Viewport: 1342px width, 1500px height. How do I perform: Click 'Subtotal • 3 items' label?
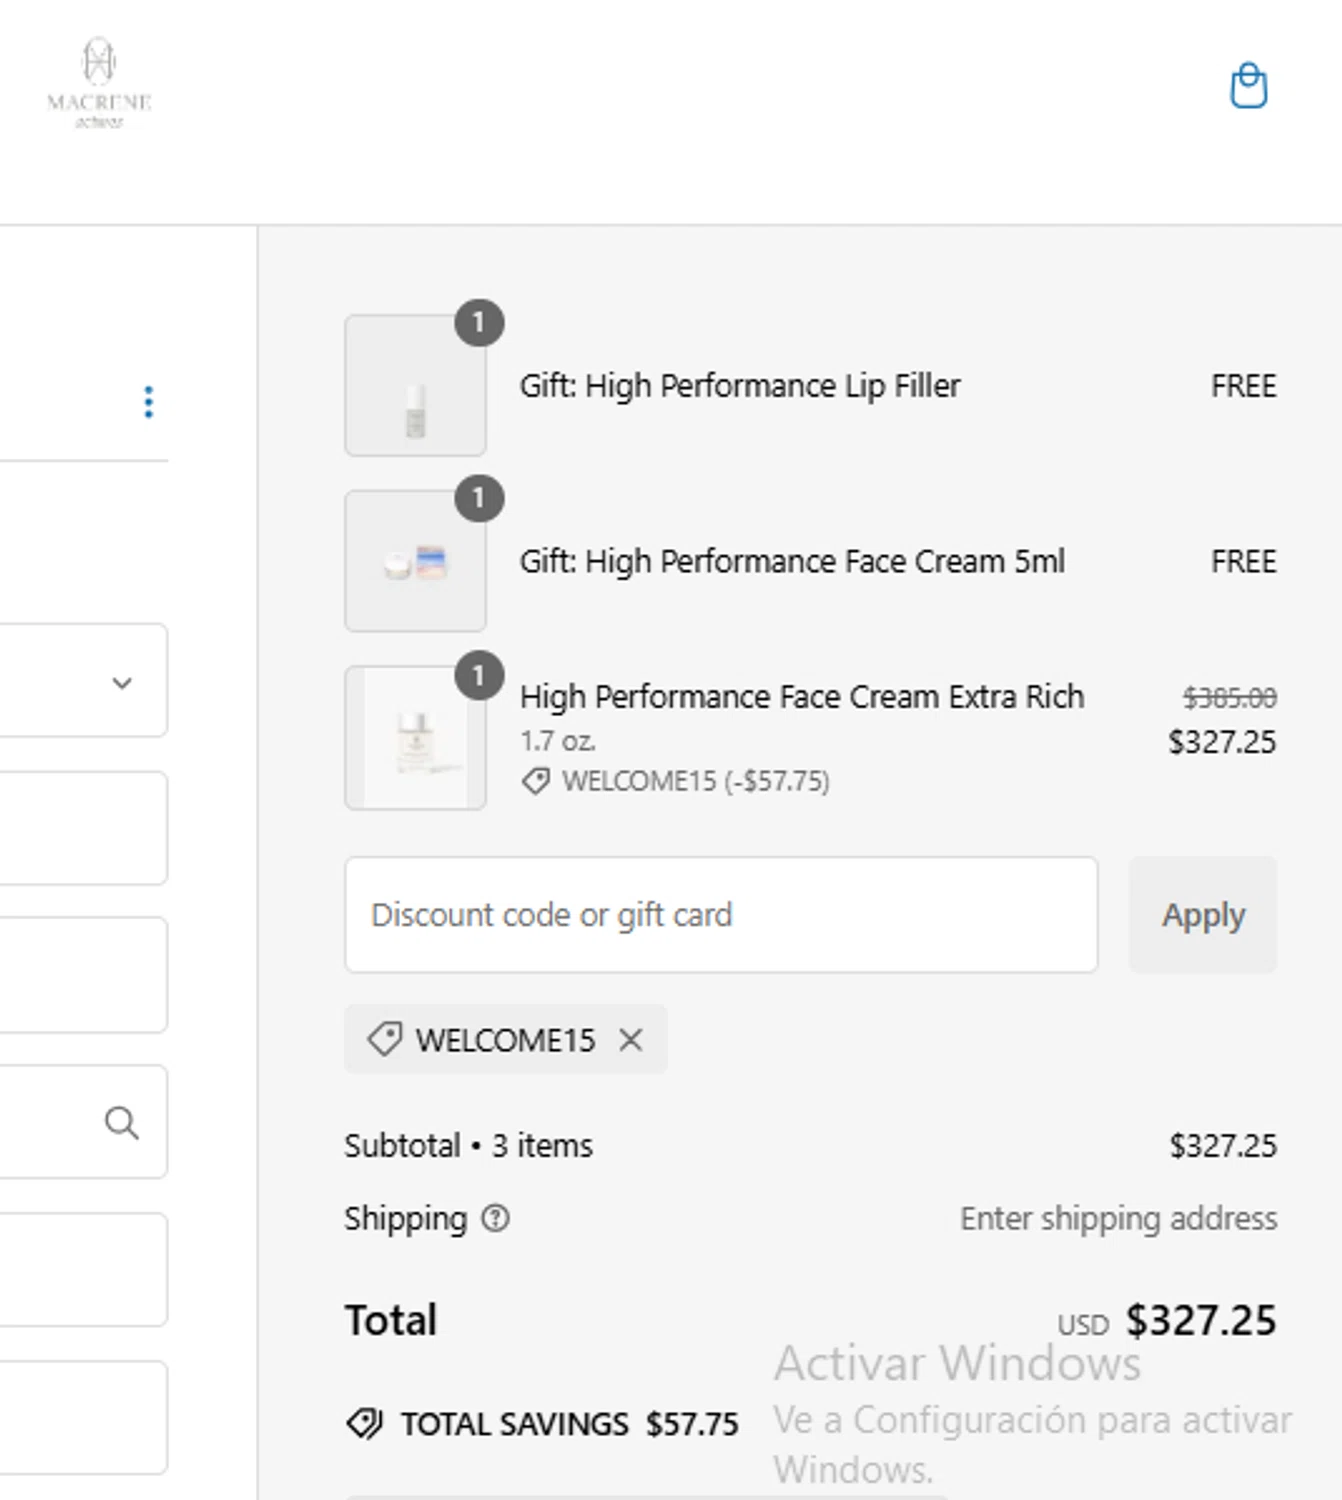click(x=468, y=1145)
